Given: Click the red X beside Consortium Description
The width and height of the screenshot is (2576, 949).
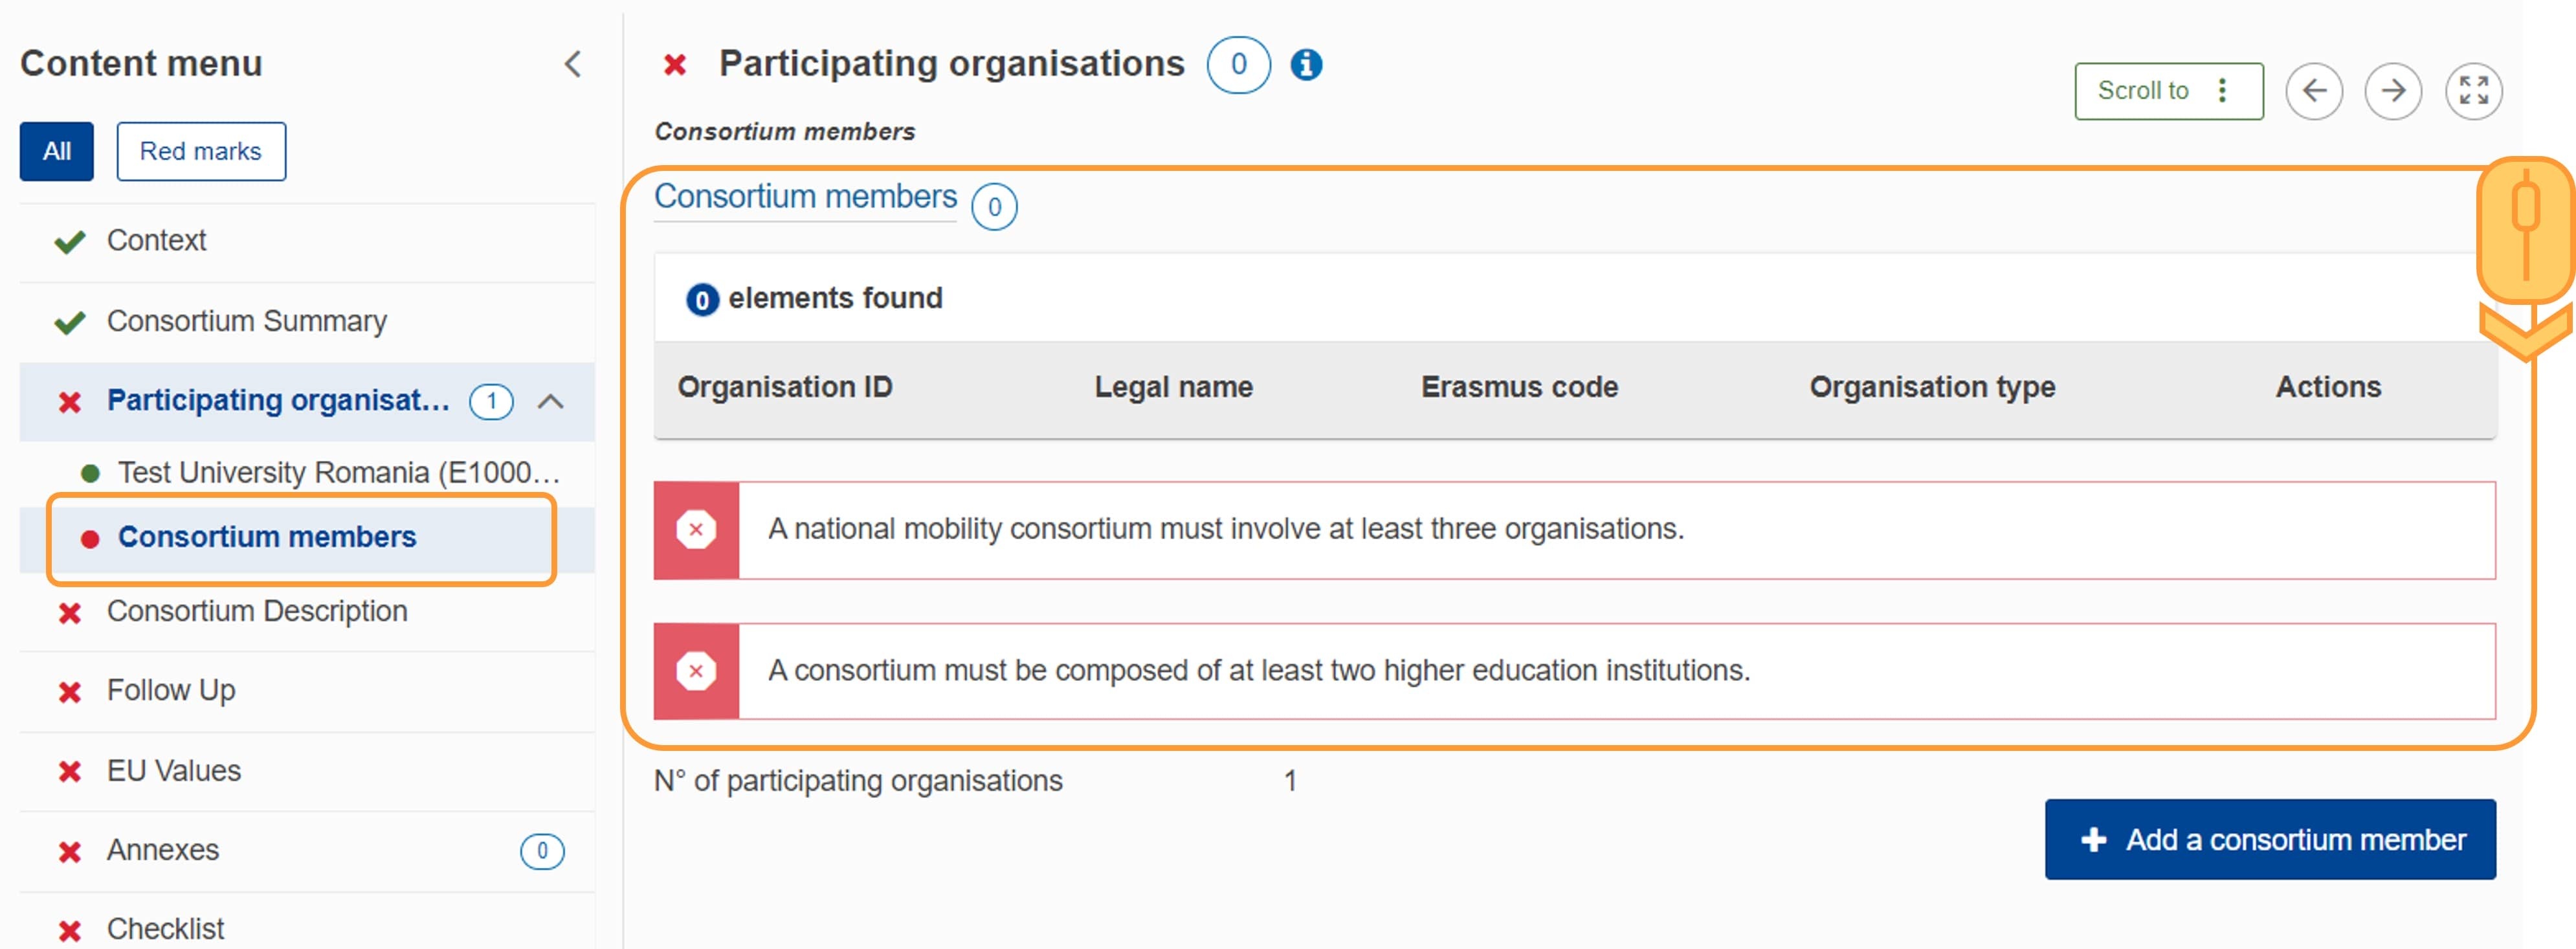Looking at the screenshot, I should (69, 612).
